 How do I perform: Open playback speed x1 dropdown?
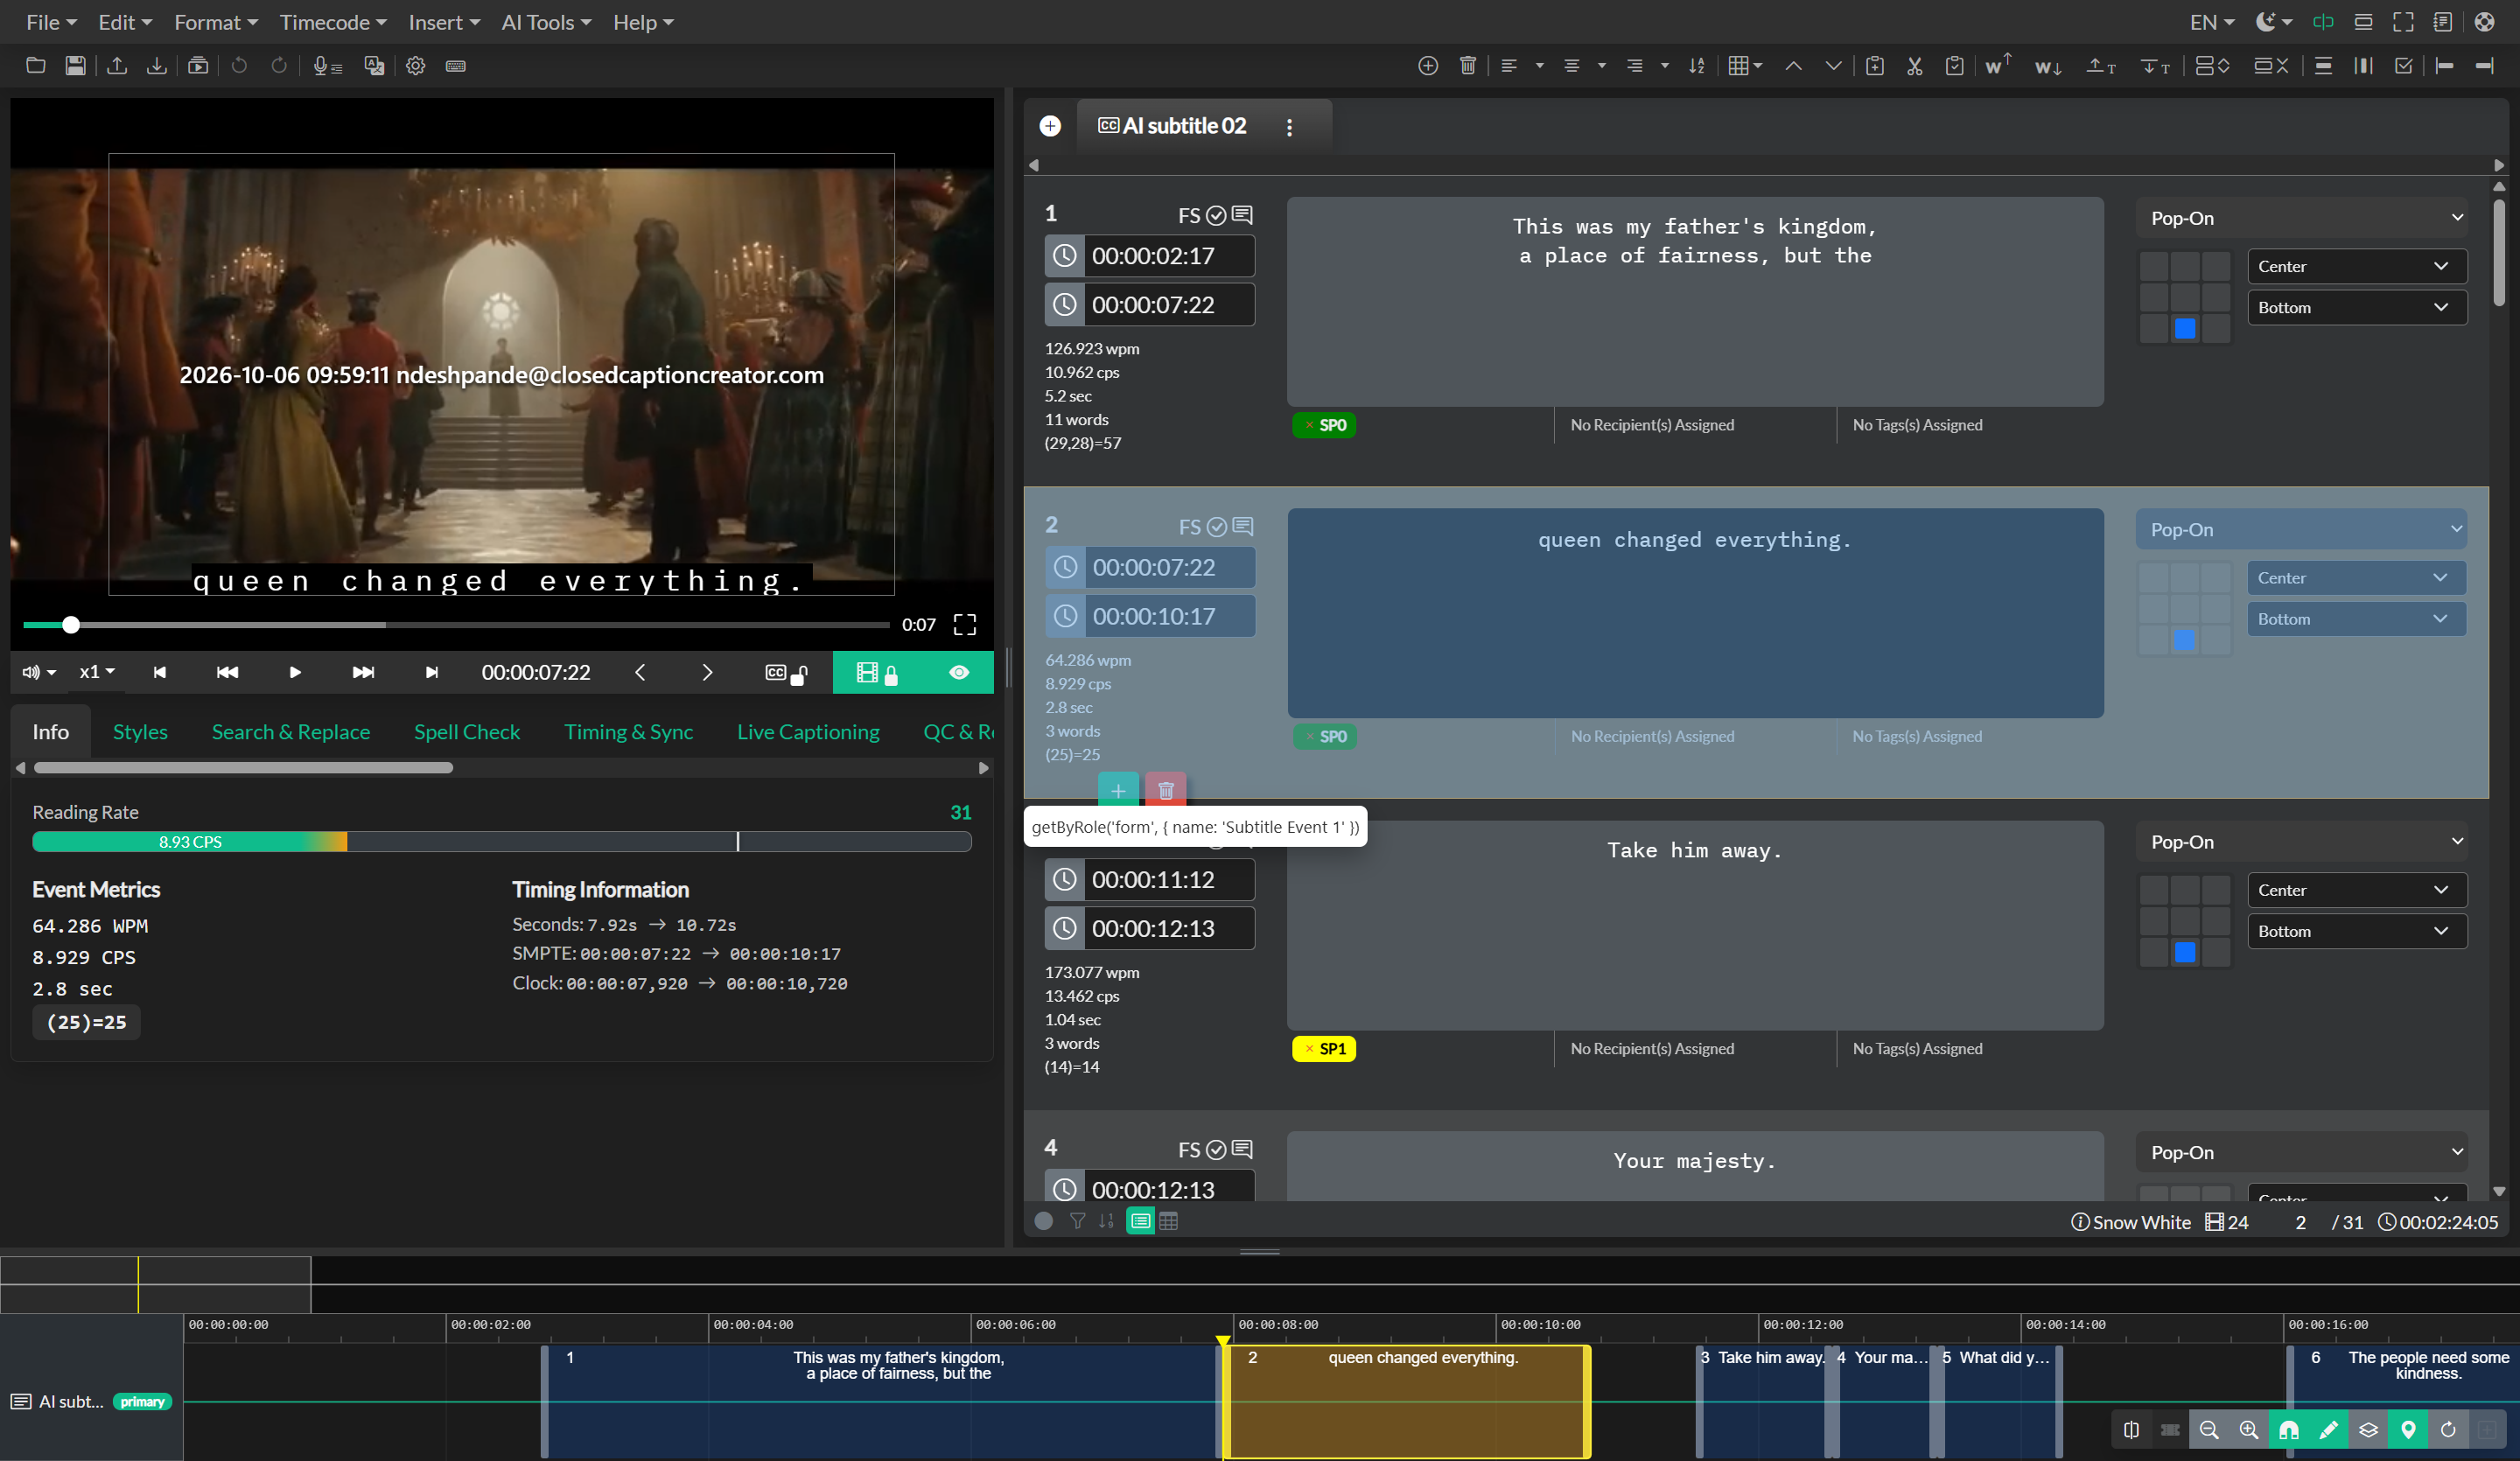tap(97, 672)
